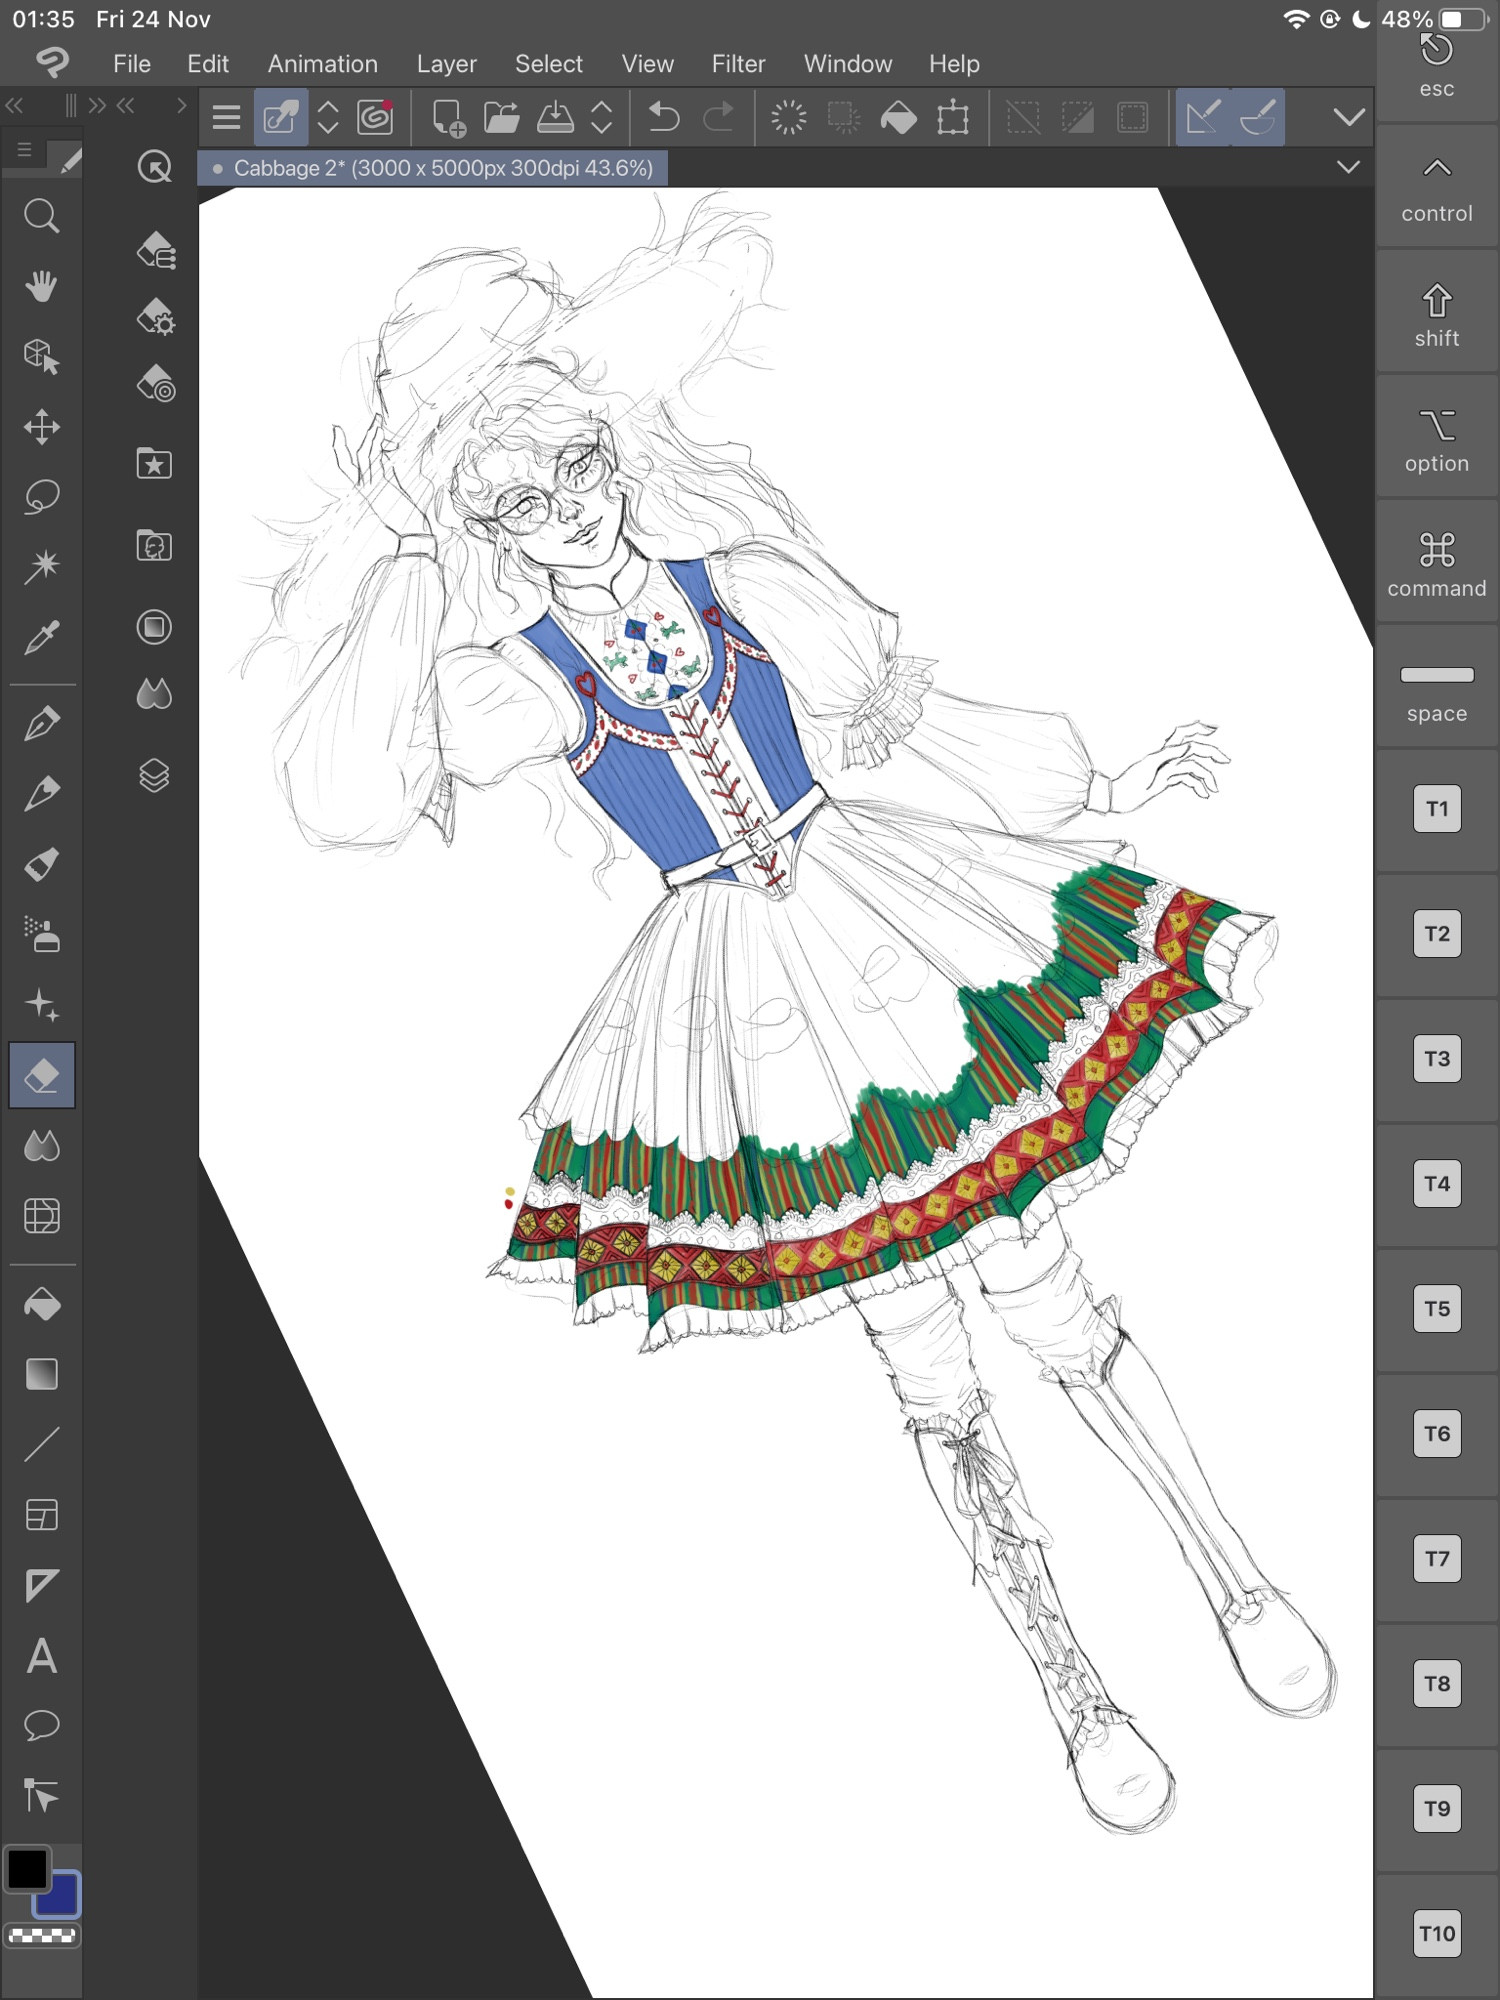1500x2000 pixels.
Task: Toggle the option modifier key
Action: (1437, 436)
